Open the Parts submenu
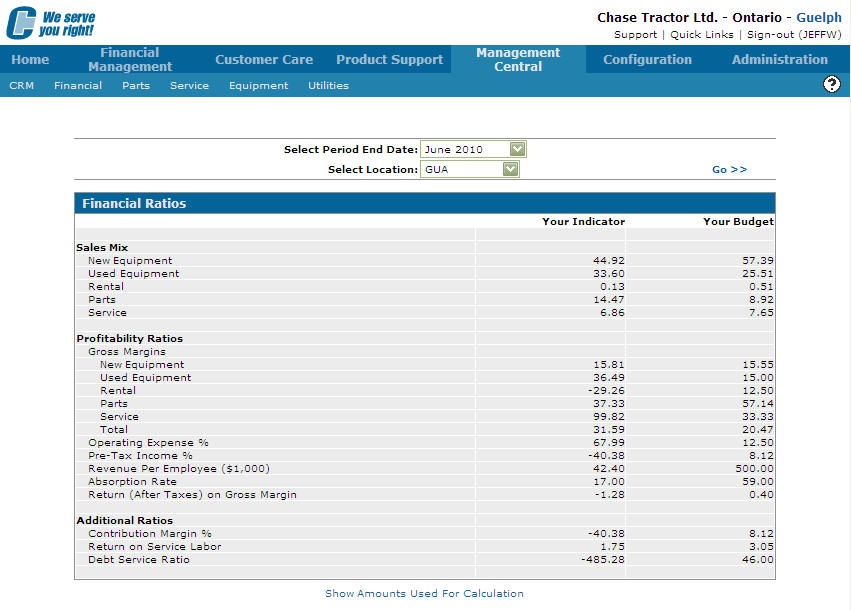851x610 pixels. 136,85
